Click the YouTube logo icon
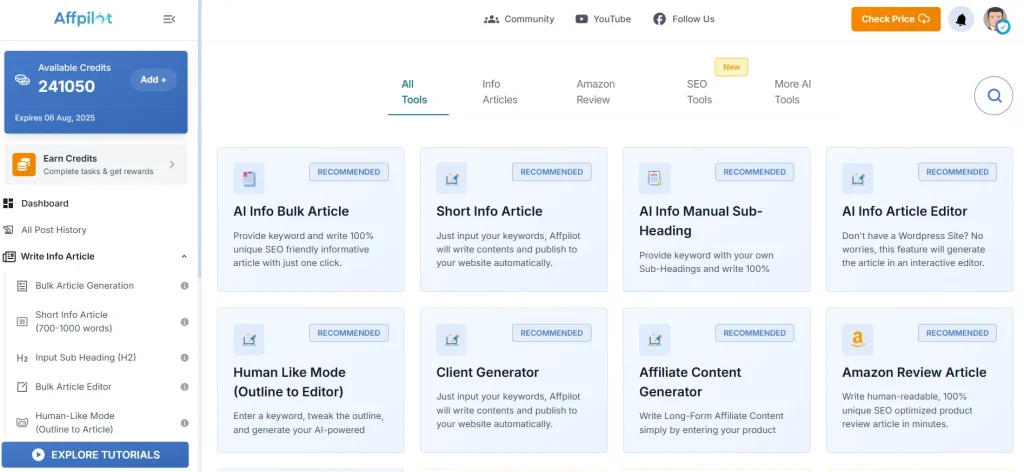This screenshot has width=1024, height=472. click(x=581, y=19)
